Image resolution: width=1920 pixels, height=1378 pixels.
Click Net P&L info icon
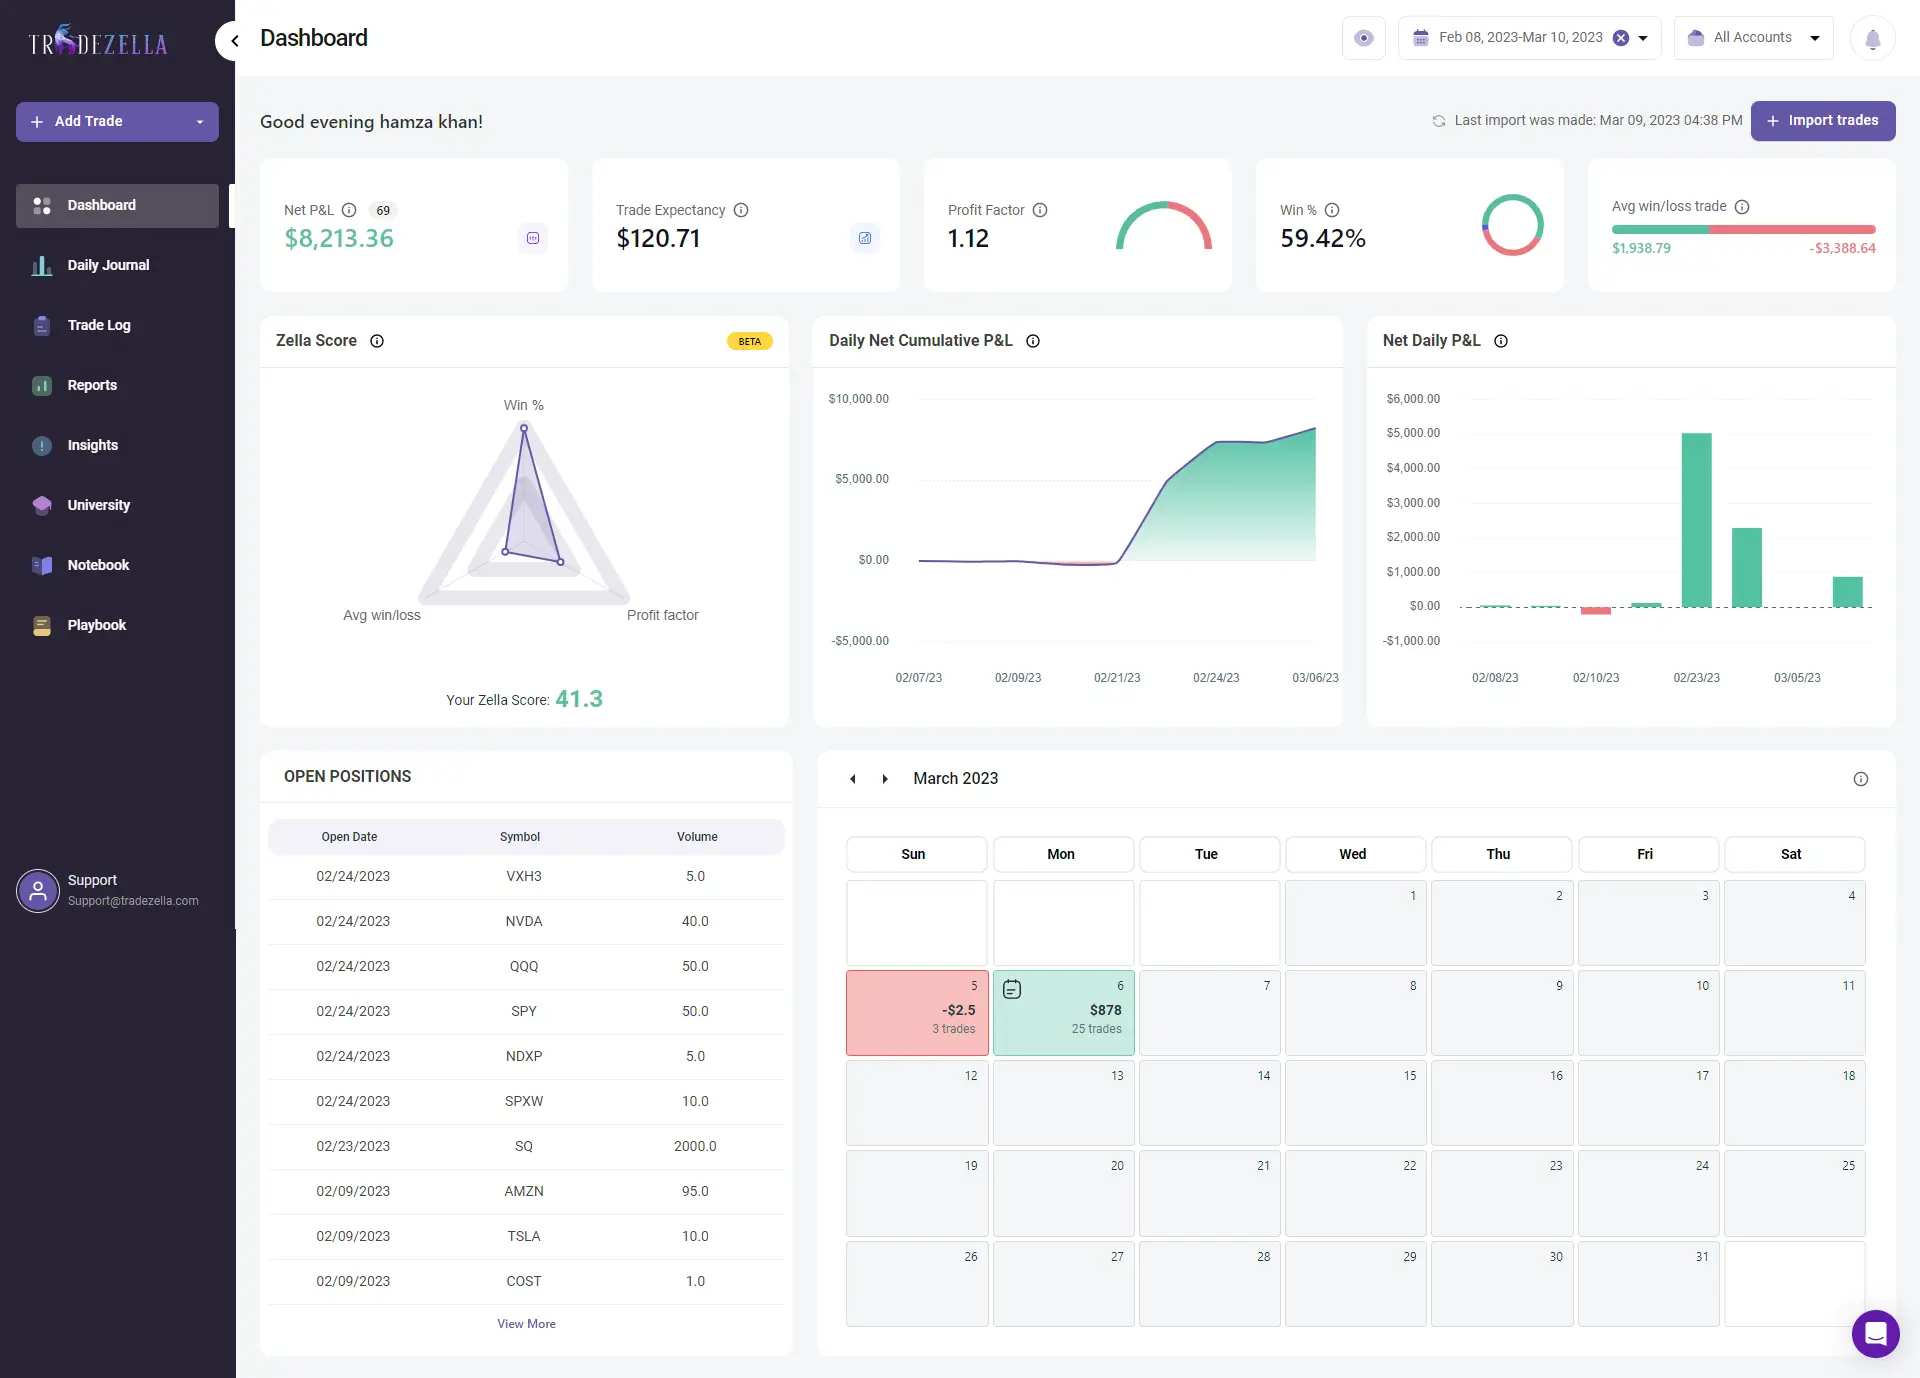(349, 210)
